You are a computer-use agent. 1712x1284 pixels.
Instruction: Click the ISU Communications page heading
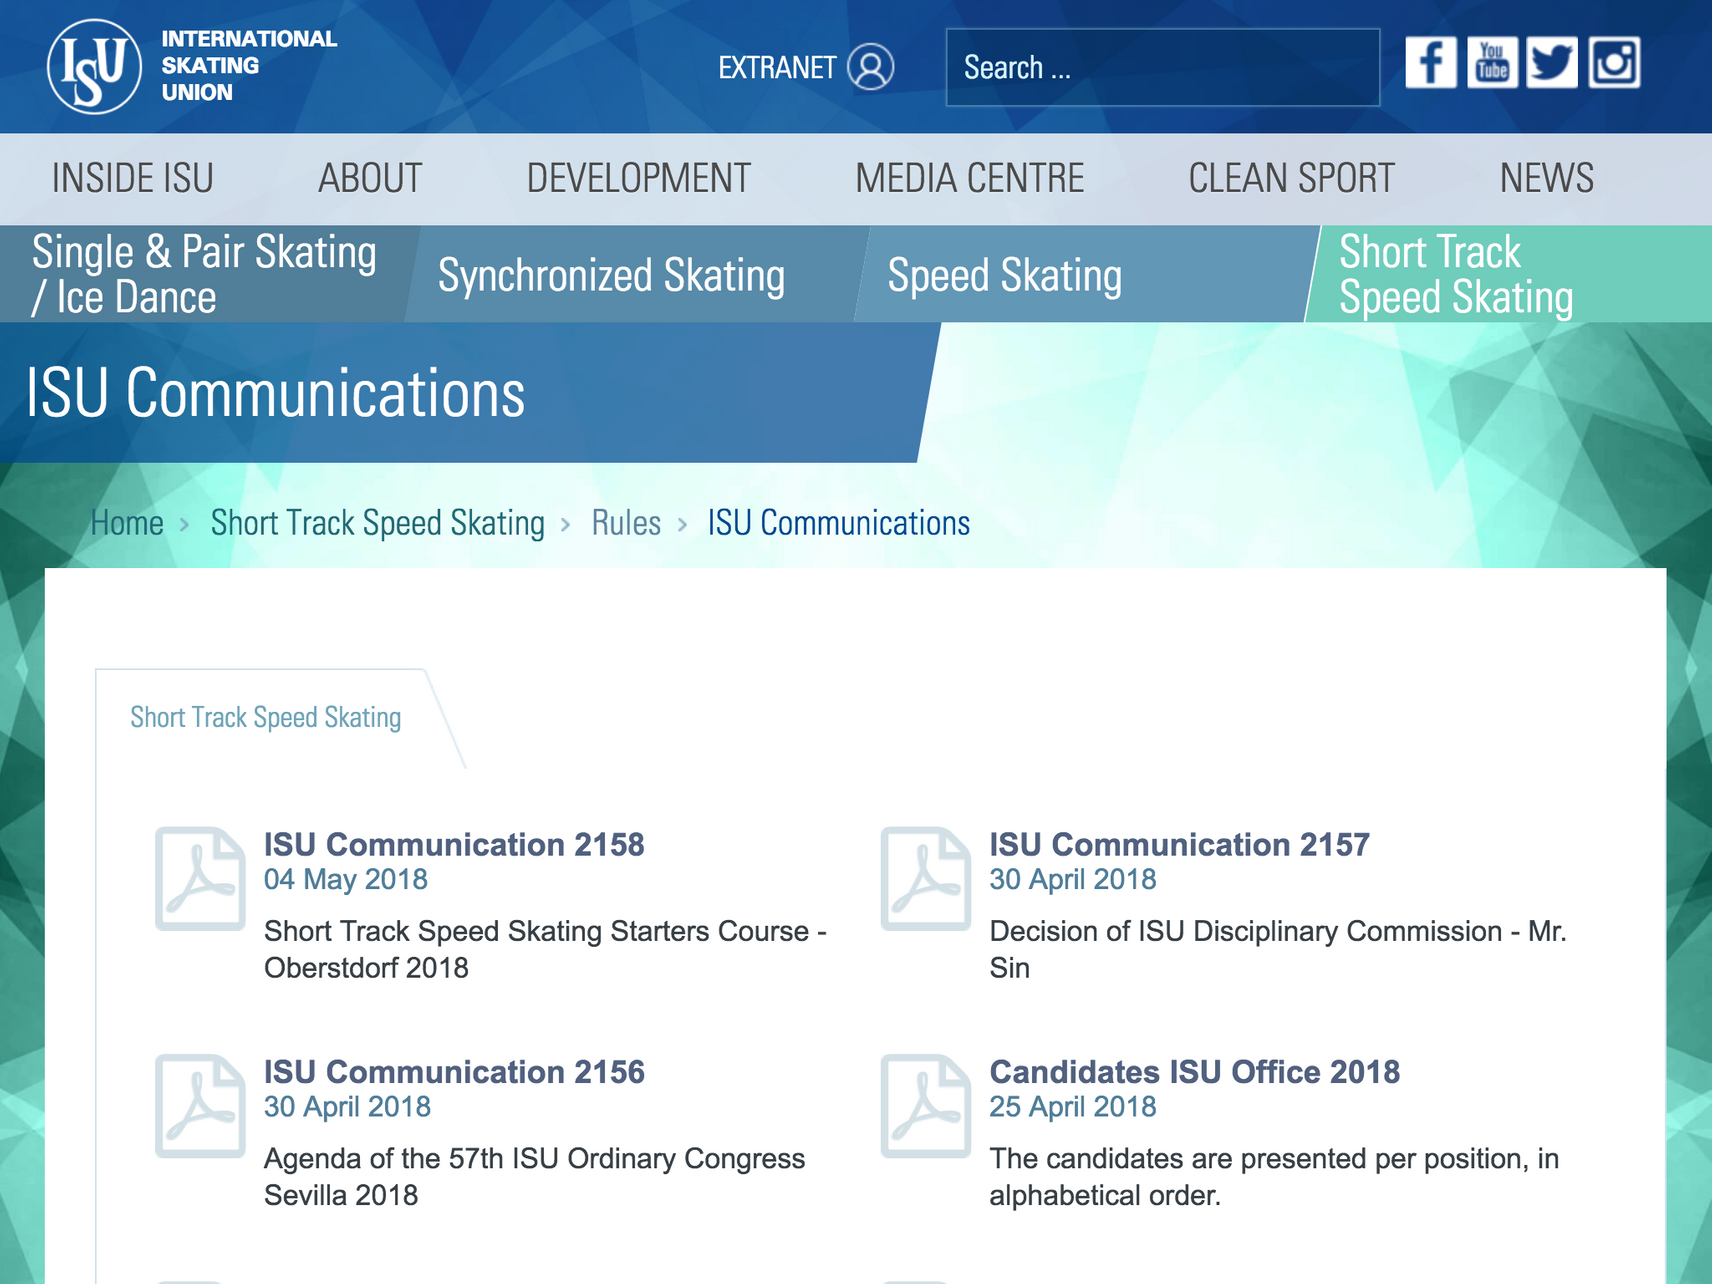tap(275, 393)
